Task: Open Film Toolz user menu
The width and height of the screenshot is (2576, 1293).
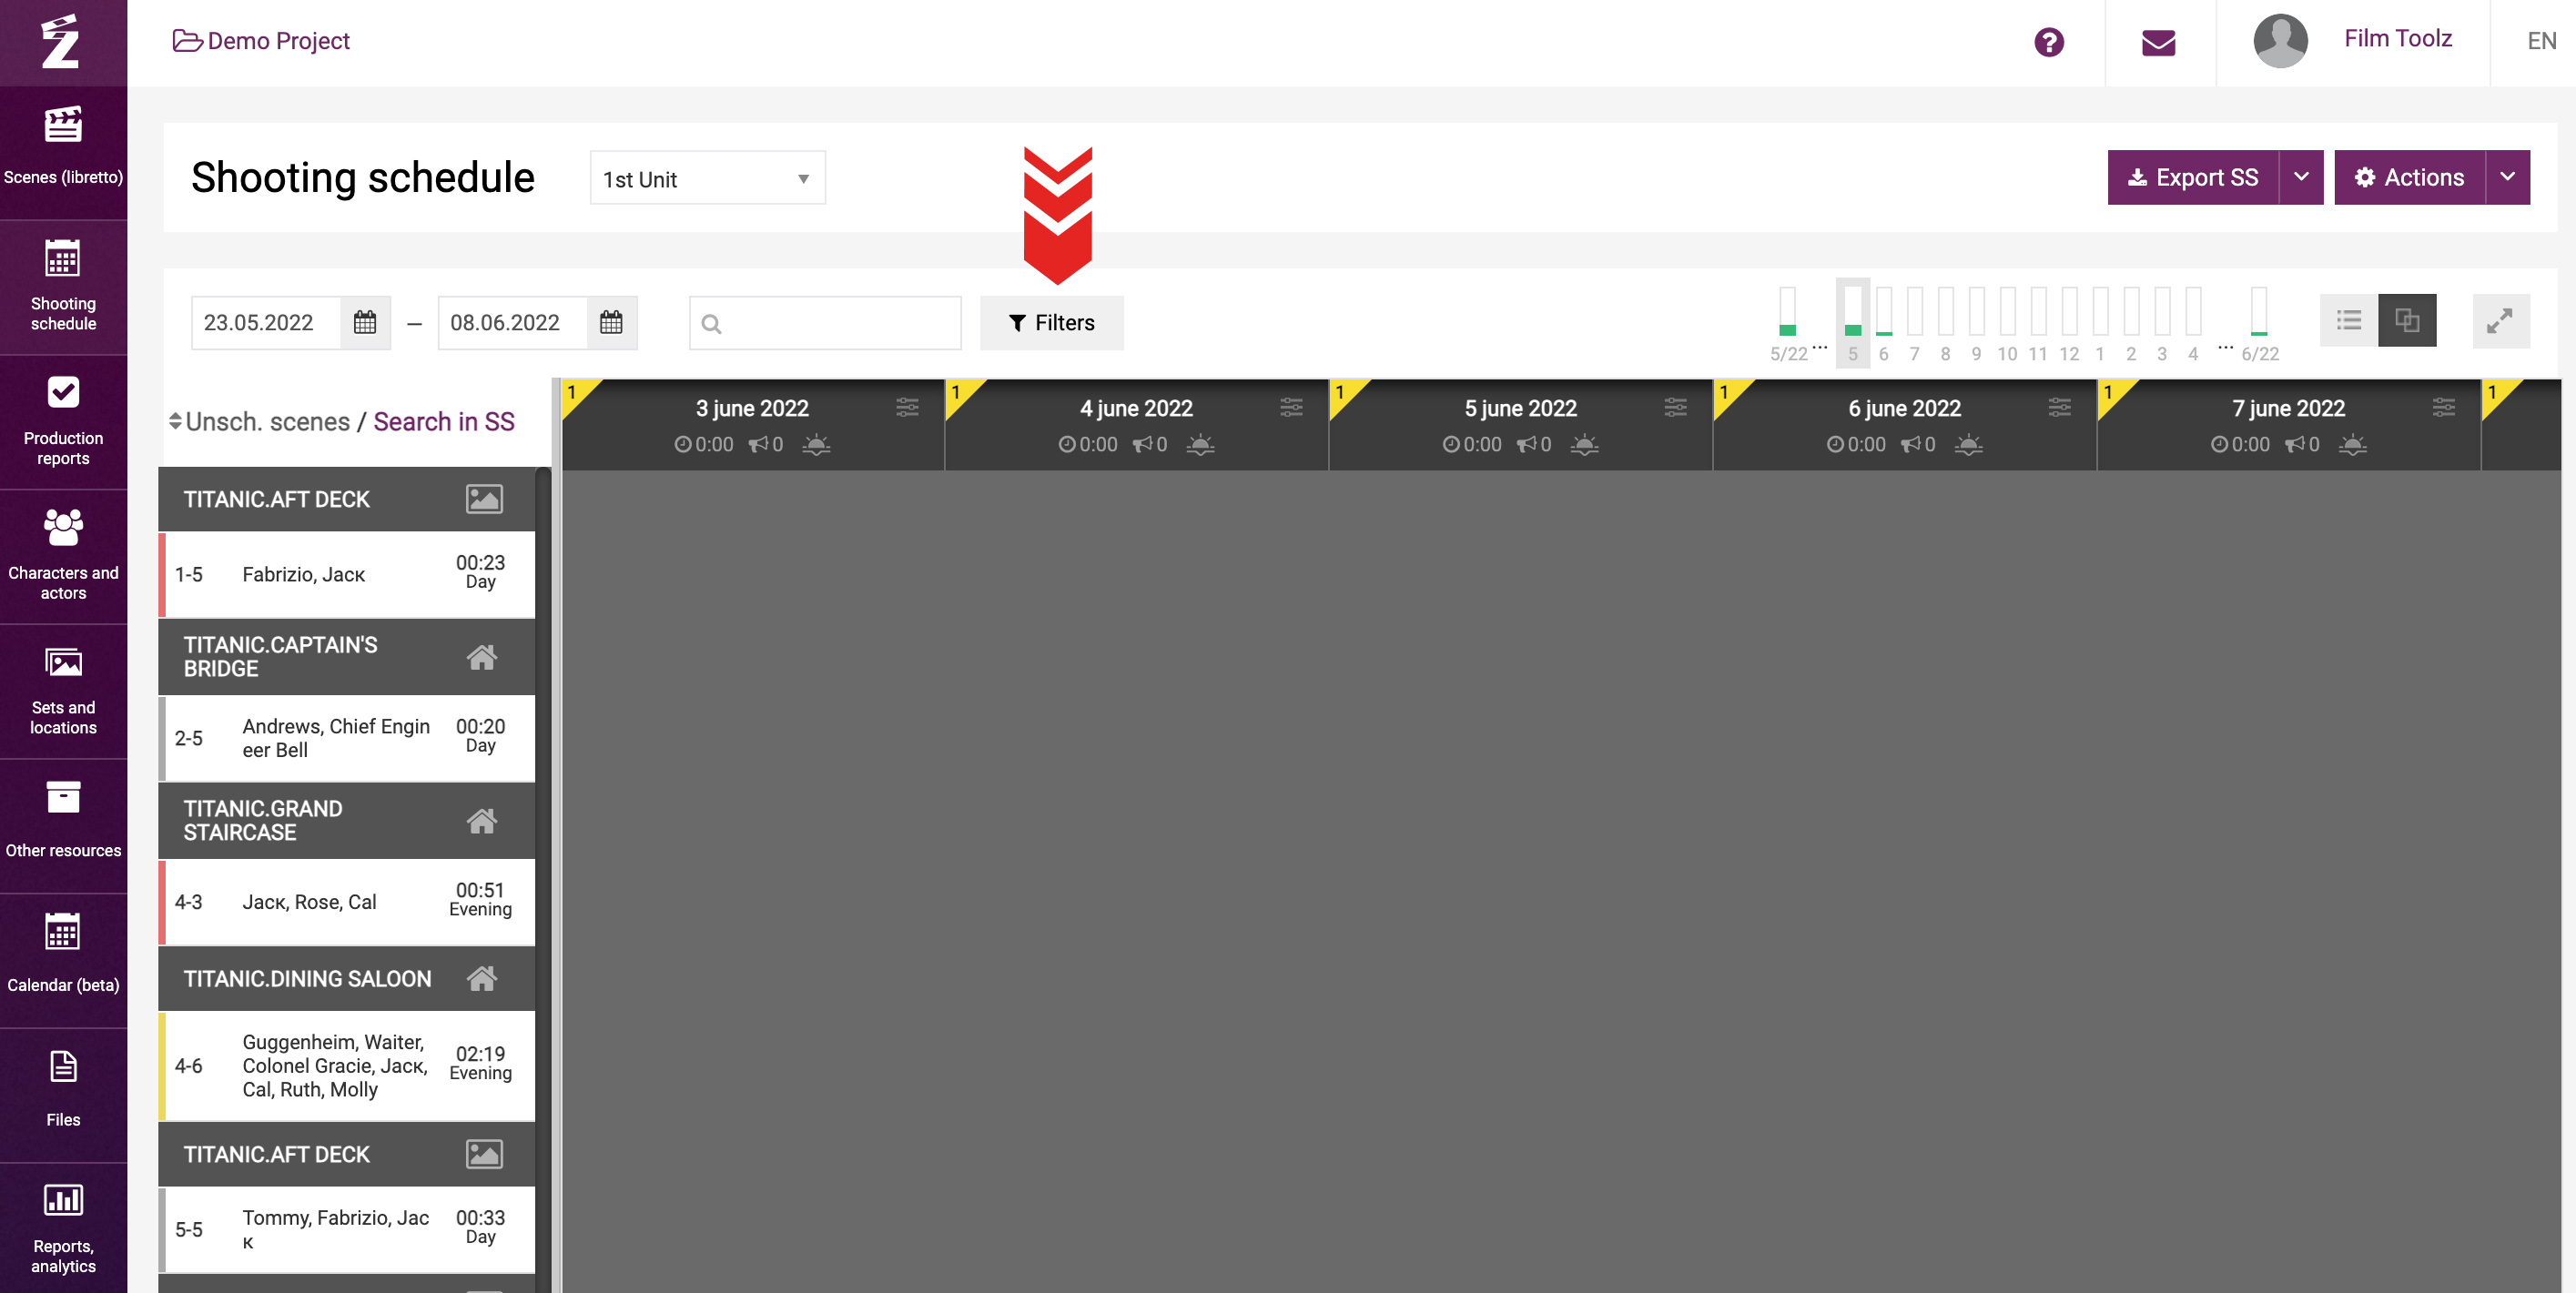Action: click(2397, 38)
